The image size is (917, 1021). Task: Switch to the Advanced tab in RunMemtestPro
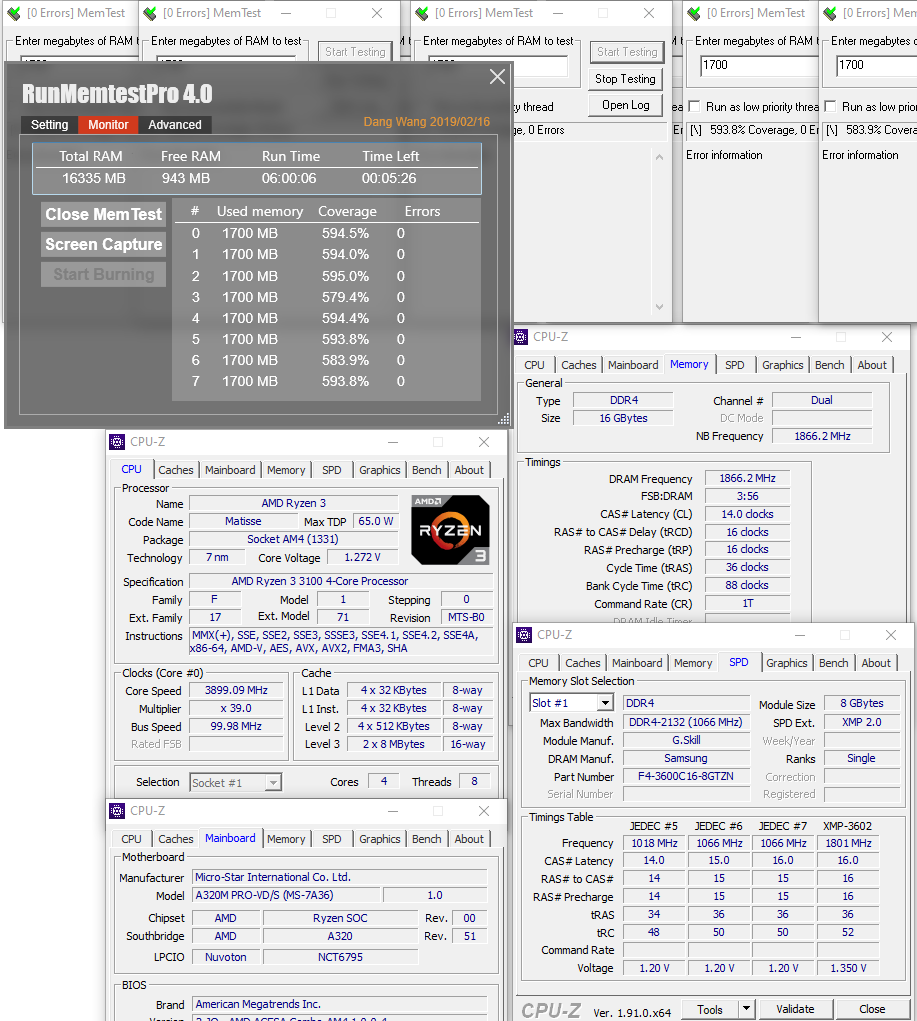[x=175, y=125]
